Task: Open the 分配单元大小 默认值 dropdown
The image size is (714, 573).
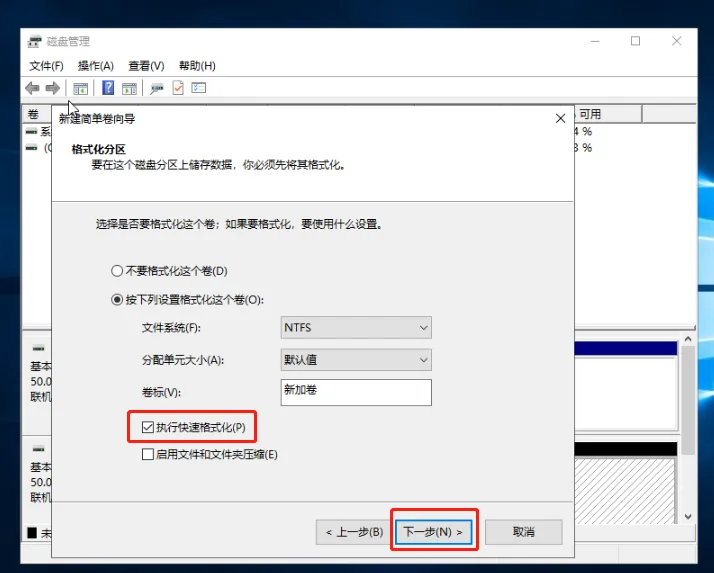Action: [356, 360]
